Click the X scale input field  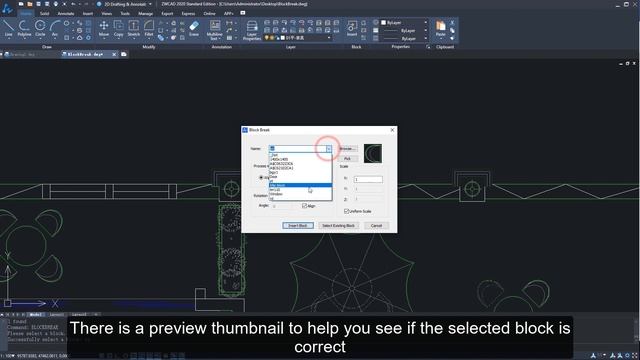(x=368, y=180)
